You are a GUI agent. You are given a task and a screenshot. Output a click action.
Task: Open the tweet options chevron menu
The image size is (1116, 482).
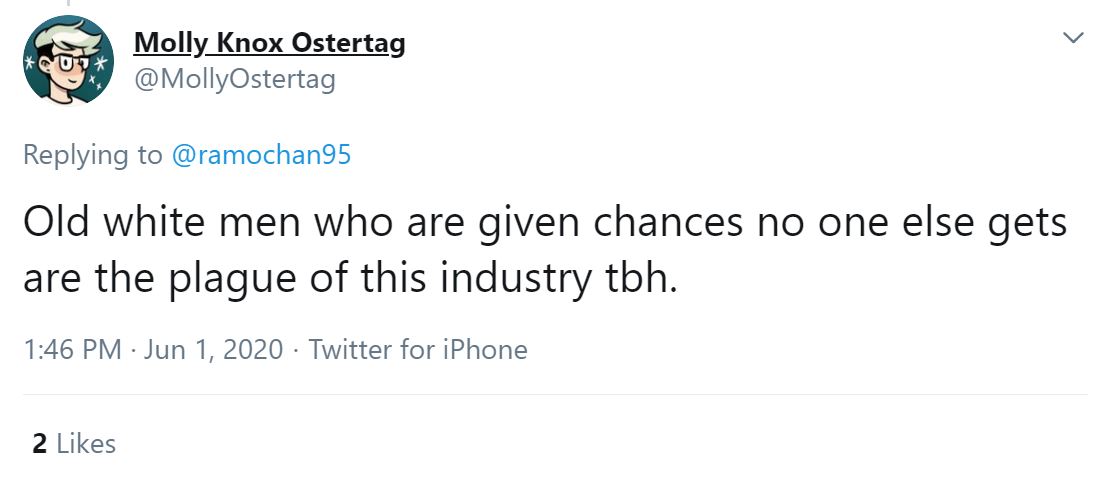(1073, 38)
